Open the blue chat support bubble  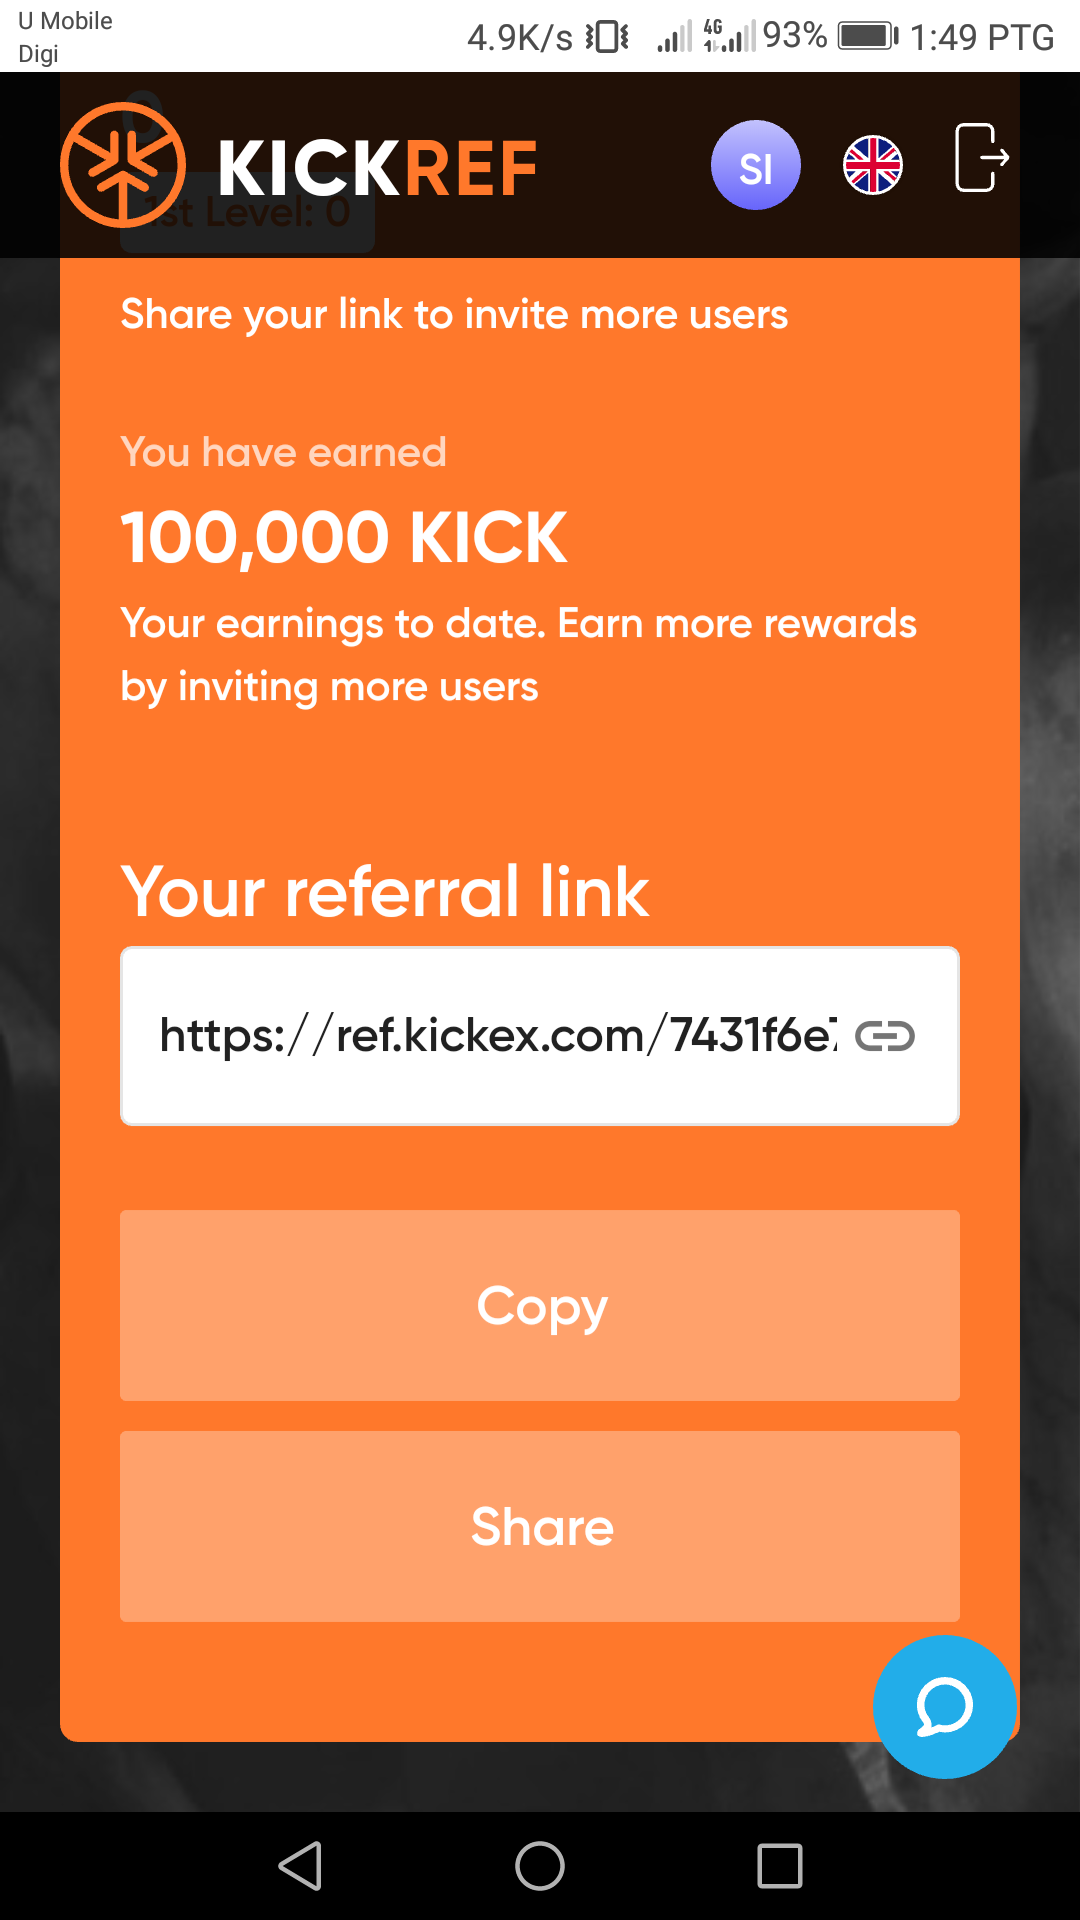click(945, 1707)
